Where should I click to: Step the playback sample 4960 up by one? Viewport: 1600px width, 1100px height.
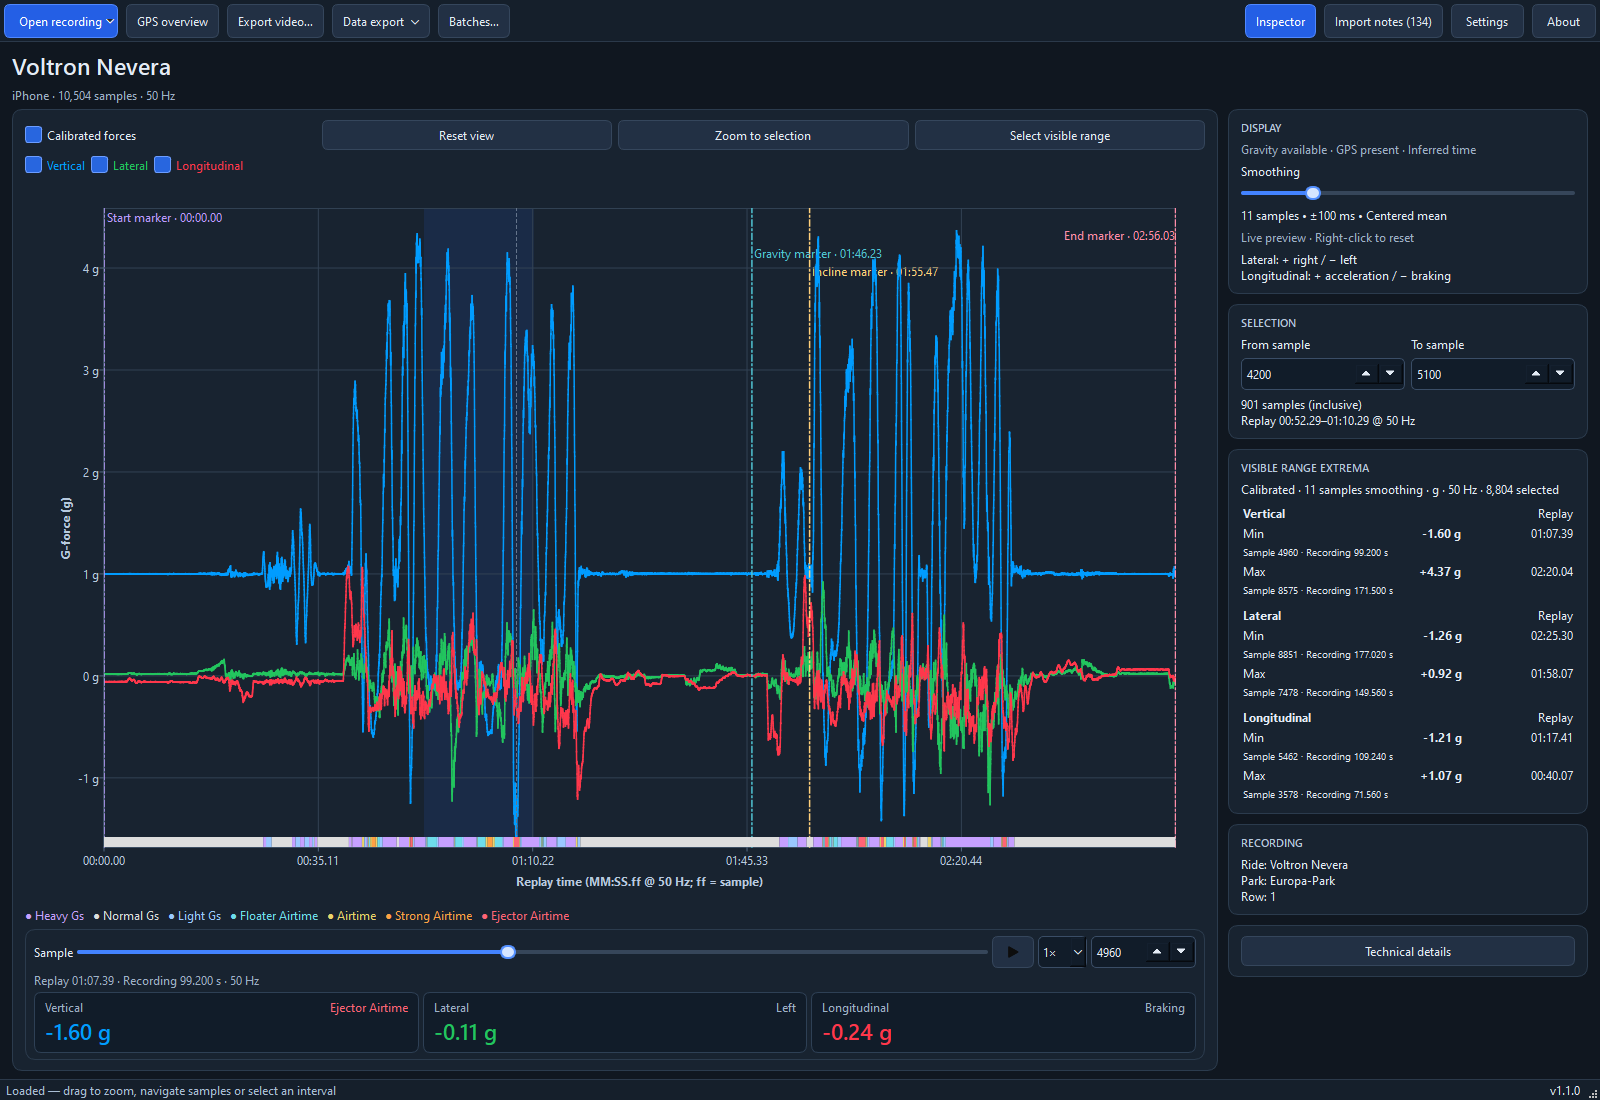(x=1157, y=952)
